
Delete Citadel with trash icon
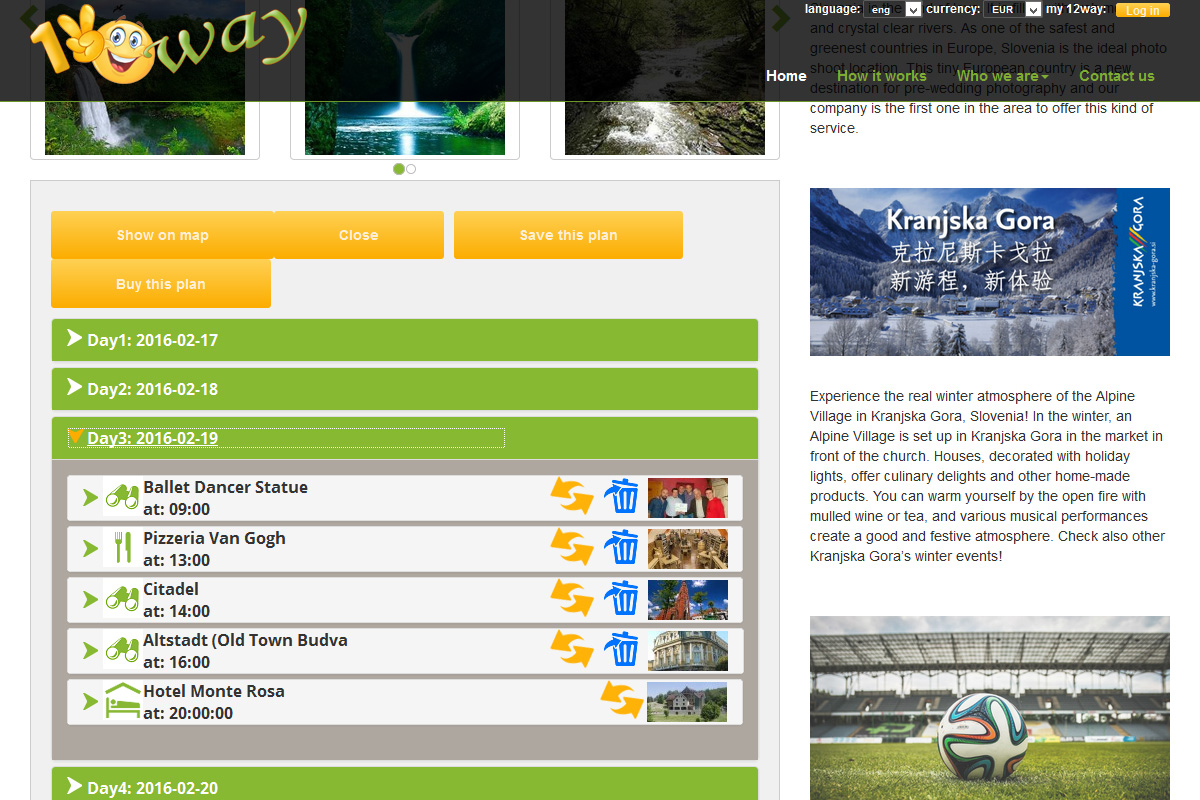point(622,598)
